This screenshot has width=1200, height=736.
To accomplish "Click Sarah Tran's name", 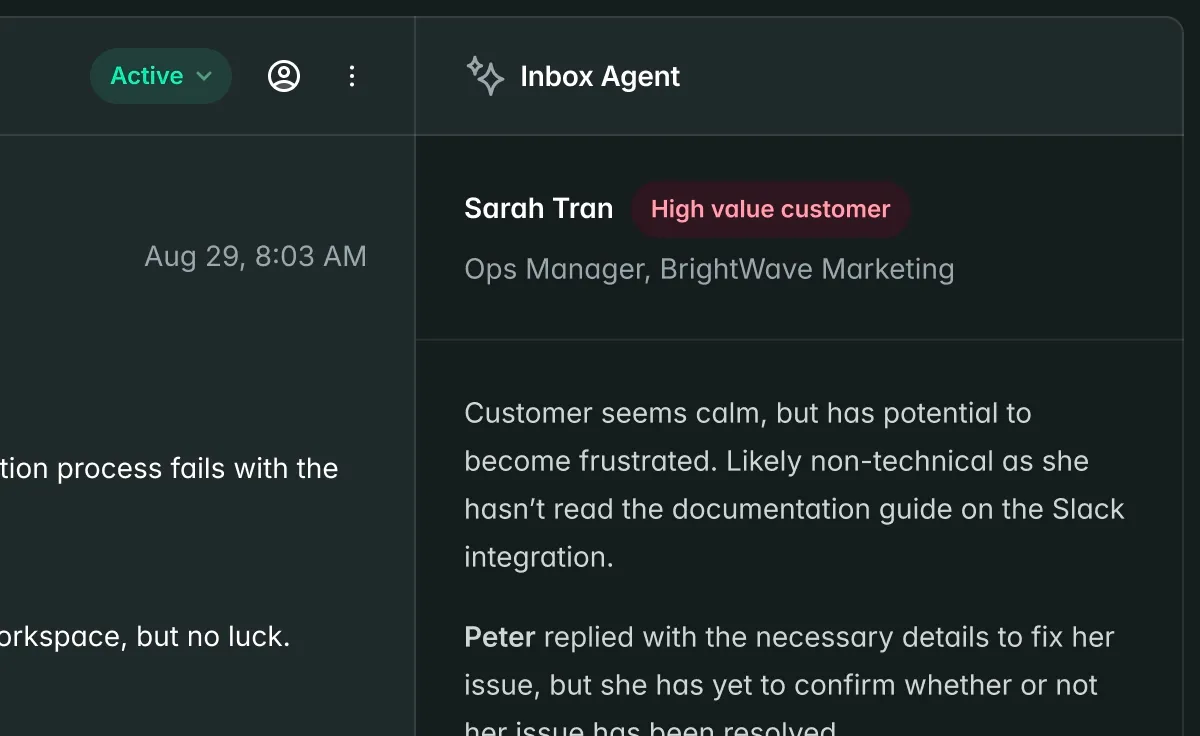I will click(x=538, y=208).
